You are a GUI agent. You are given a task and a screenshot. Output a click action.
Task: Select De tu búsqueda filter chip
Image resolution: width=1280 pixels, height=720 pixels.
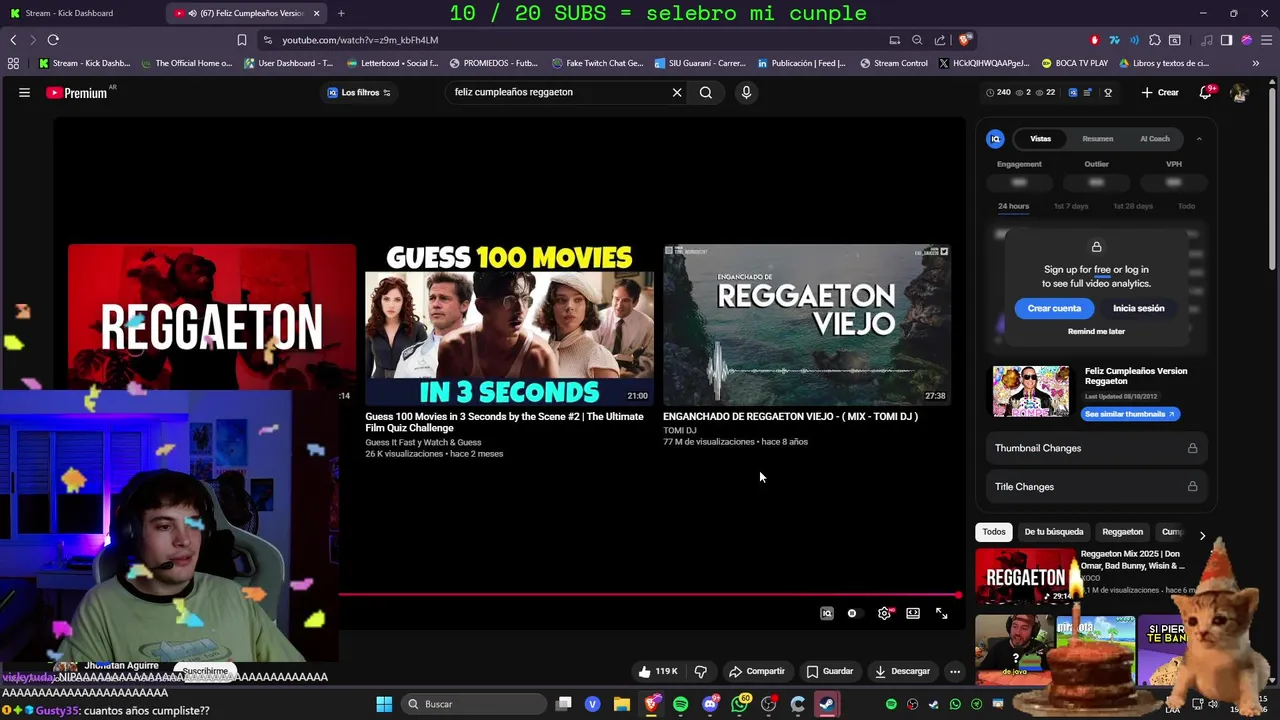(x=1053, y=532)
